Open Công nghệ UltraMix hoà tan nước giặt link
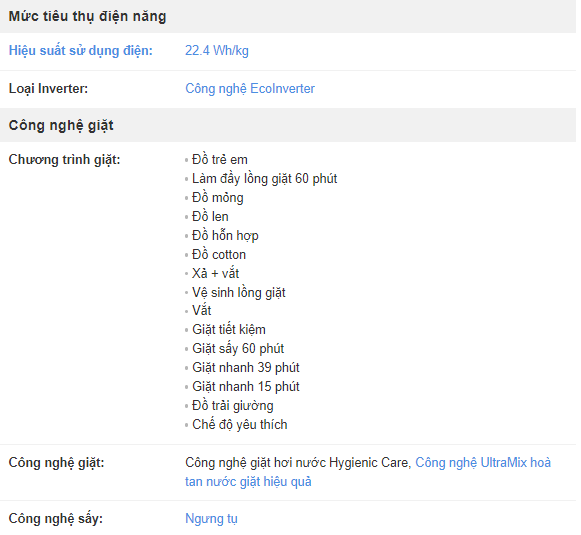Screen dimensions: 581x535 [x=368, y=472]
